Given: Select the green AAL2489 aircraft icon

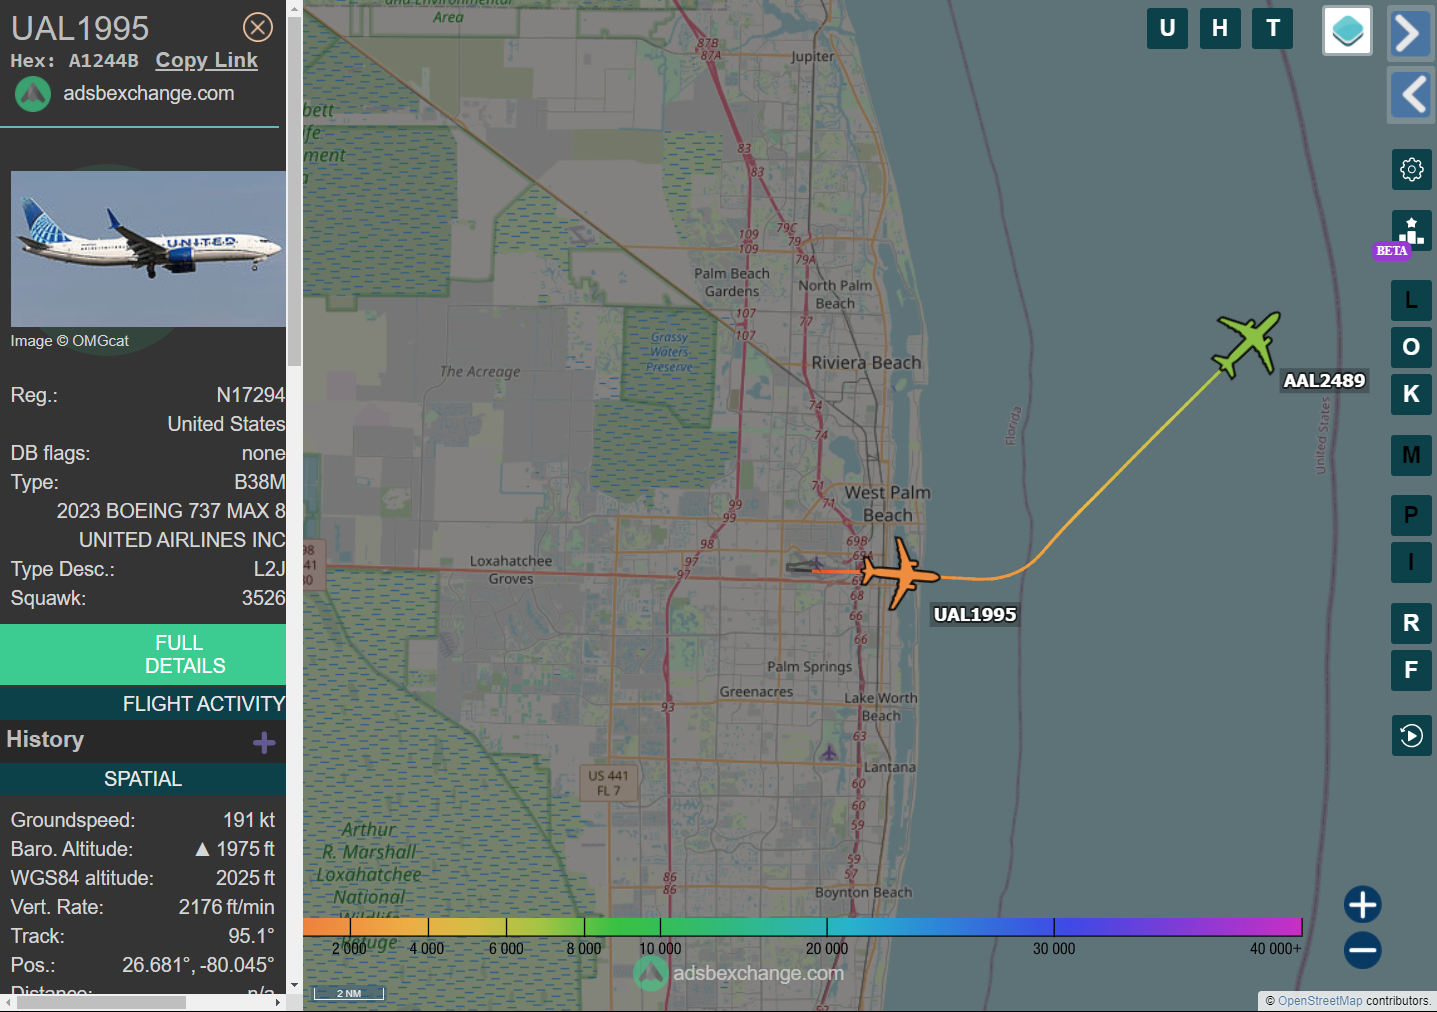Looking at the screenshot, I should point(1246,343).
